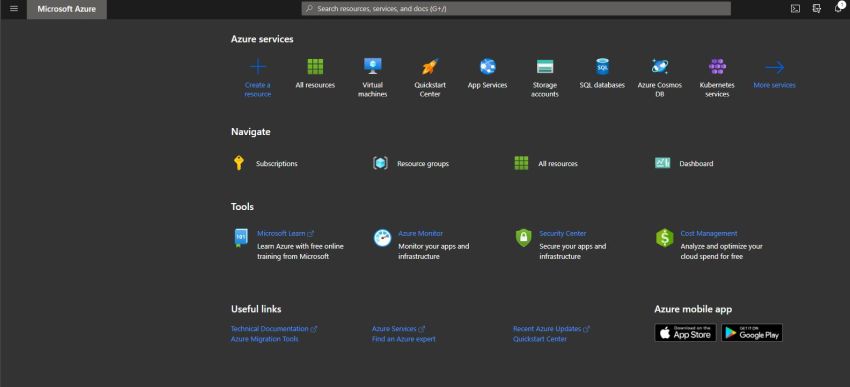
Task: Open the App Services icon
Action: pos(487,67)
